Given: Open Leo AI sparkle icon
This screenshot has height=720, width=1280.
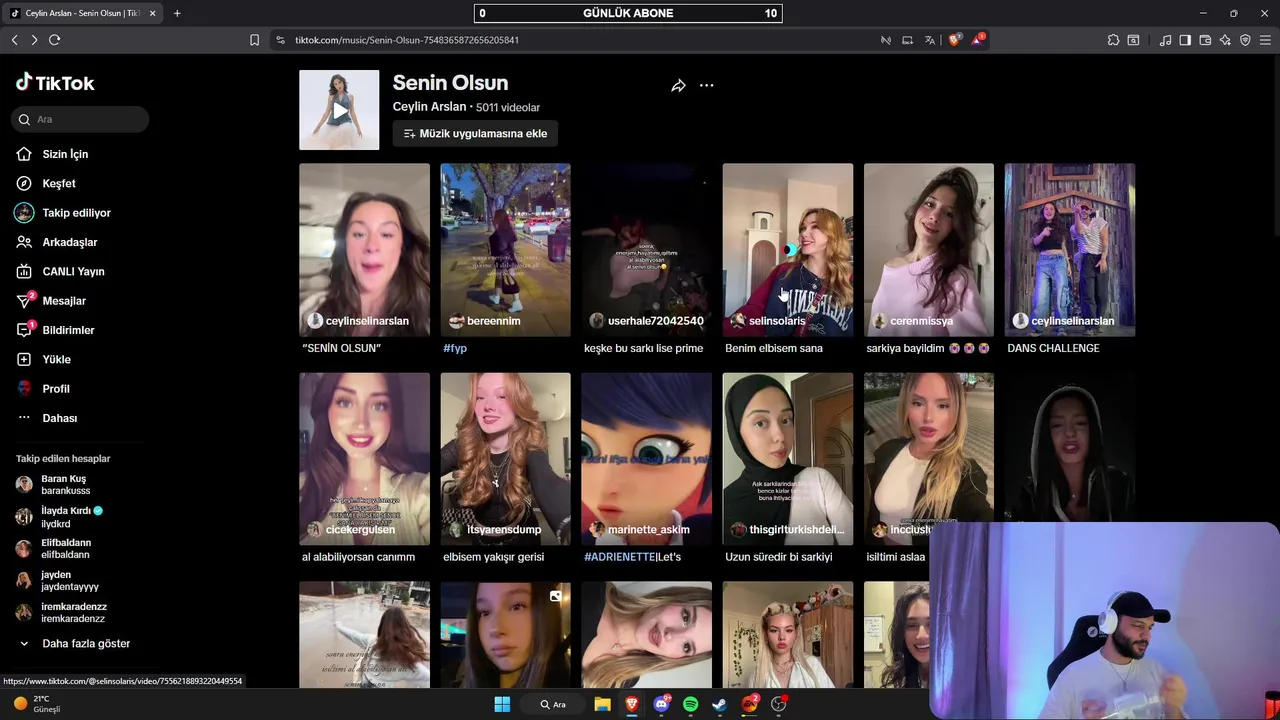Looking at the screenshot, I should pyautogui.click(x=1225, y=40).
